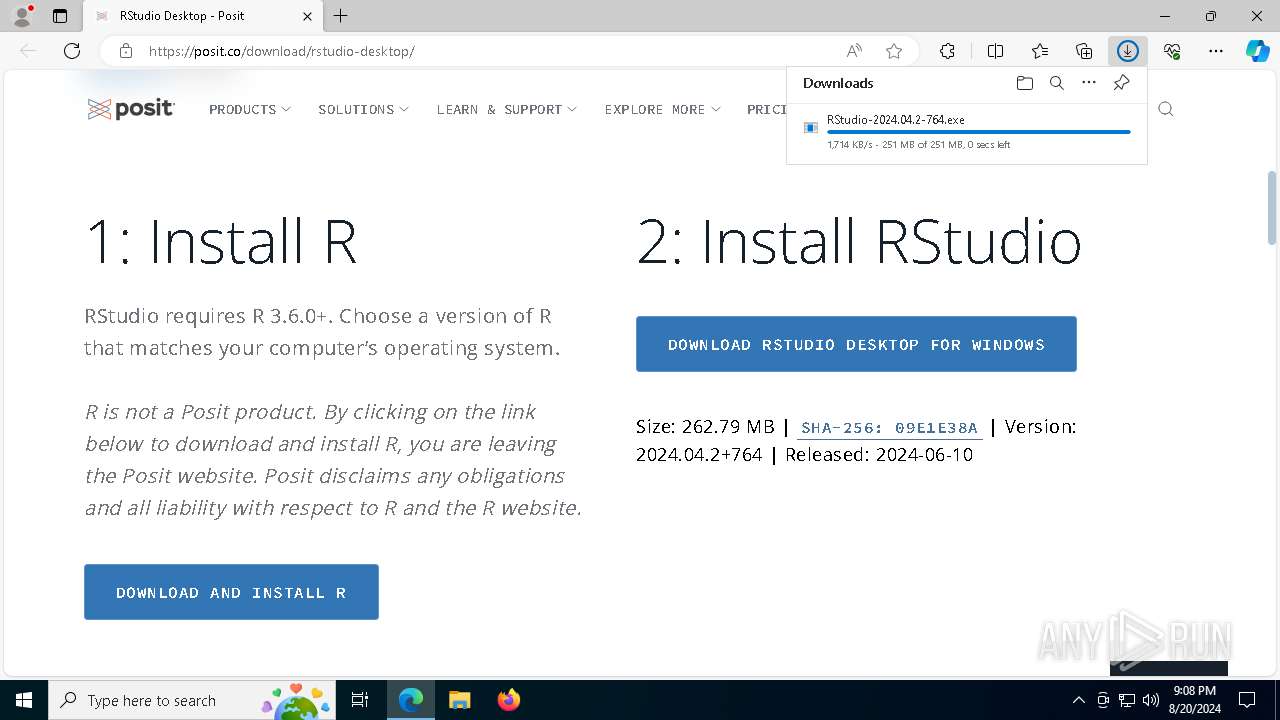Open the Edge profile icon
1280x720 pixels.
[x=21, y=16]
